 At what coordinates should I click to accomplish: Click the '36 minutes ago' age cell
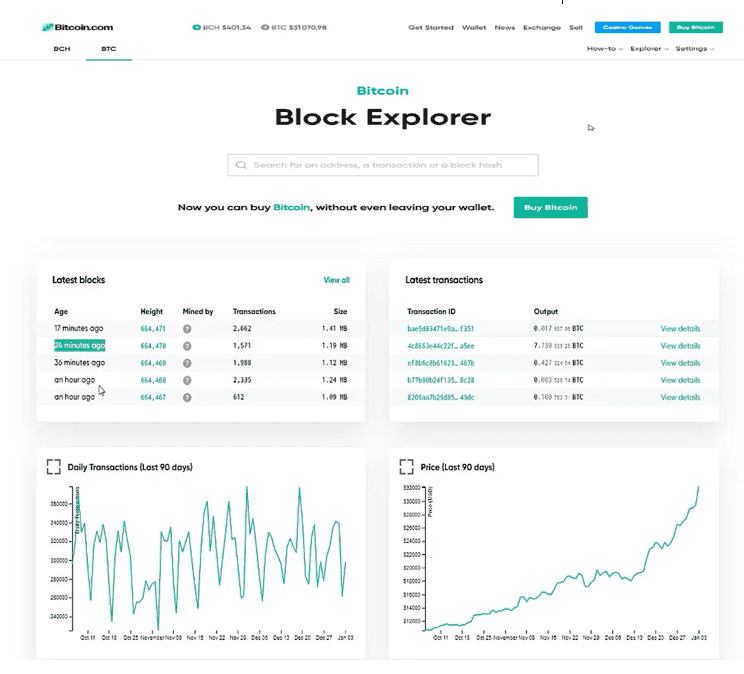point(79,363)
